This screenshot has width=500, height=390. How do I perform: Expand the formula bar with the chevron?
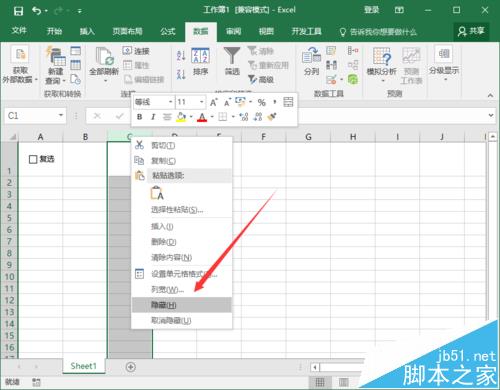point(491,115)
